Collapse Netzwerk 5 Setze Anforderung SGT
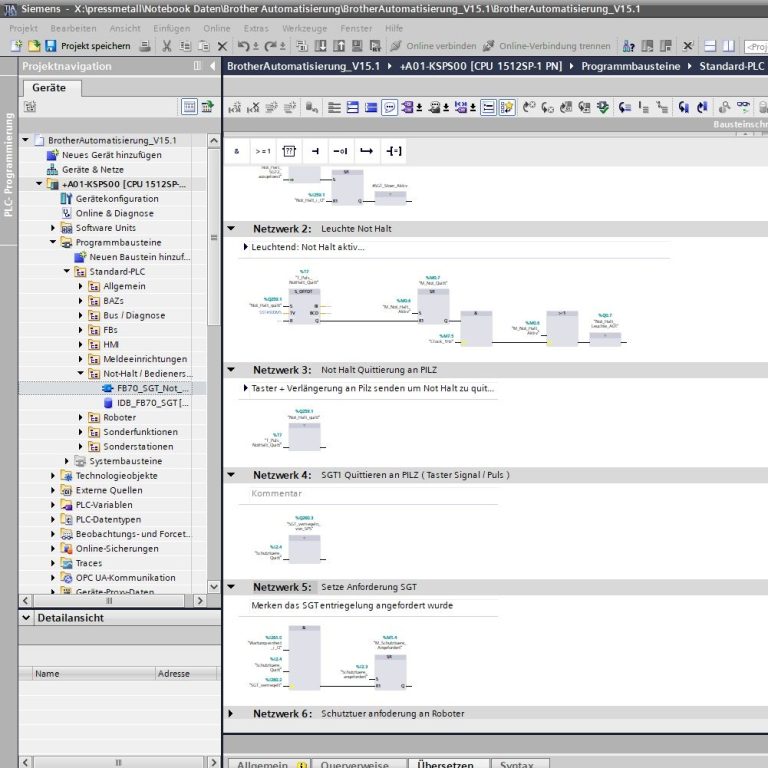Viewport: 768px width, 768px height. 231,587
